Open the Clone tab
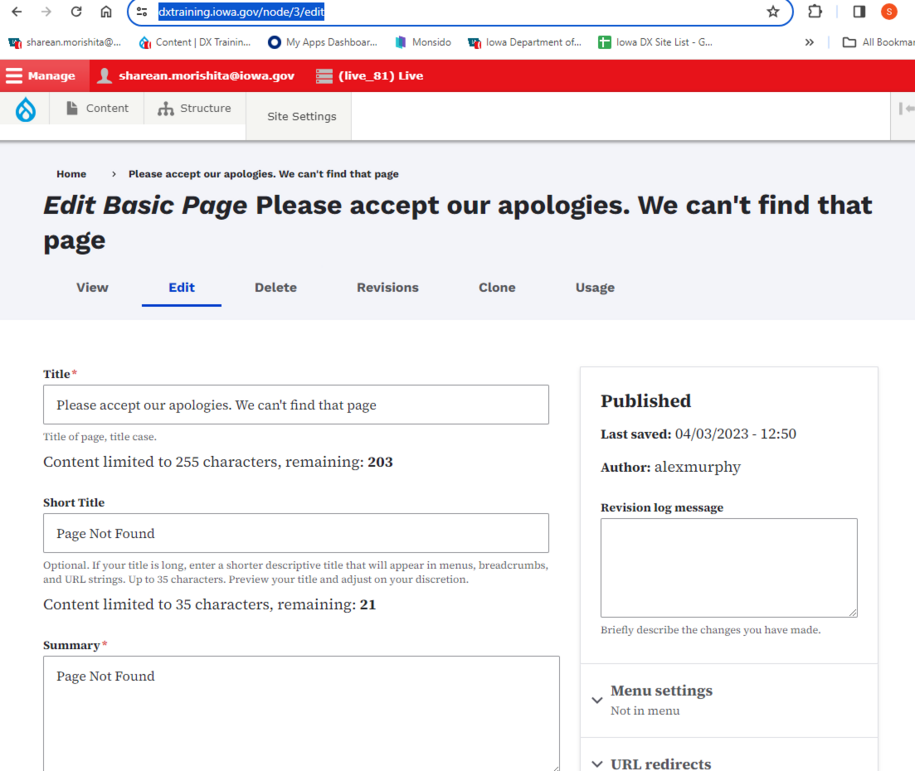 click(497, 287)
